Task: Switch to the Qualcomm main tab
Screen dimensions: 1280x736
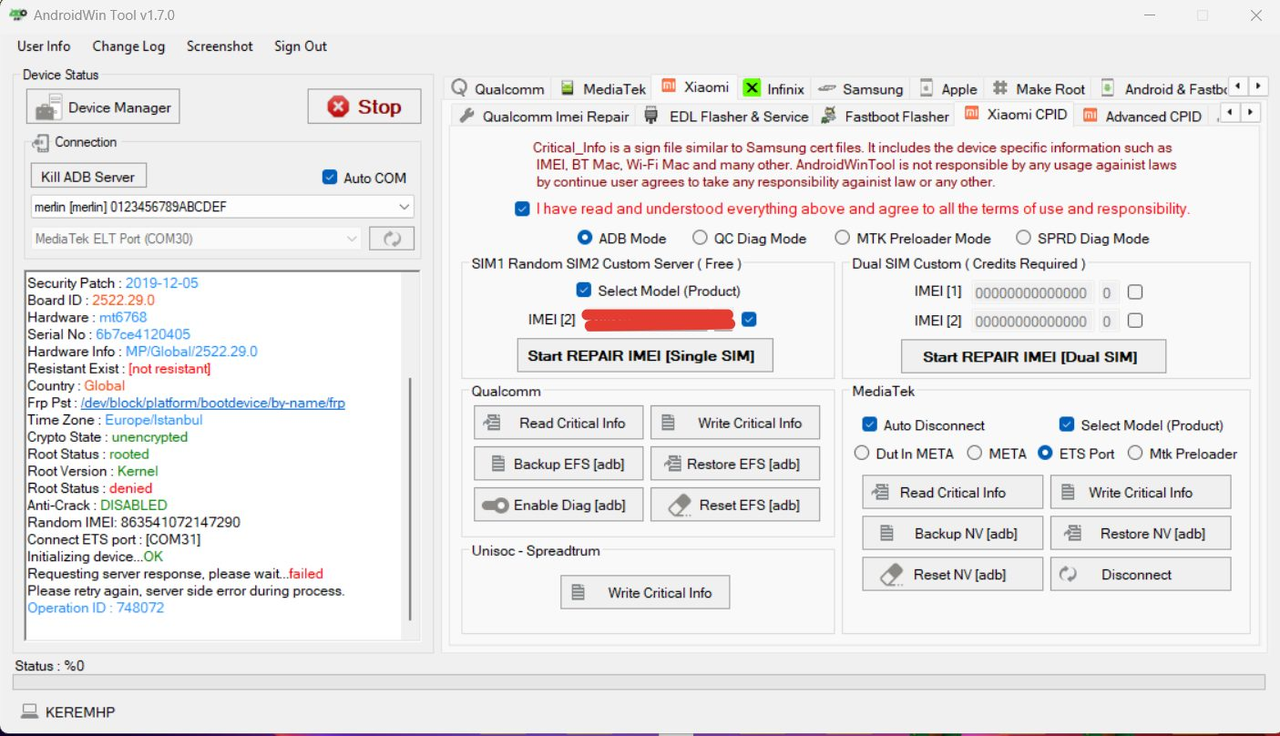Action: point(498,88)
